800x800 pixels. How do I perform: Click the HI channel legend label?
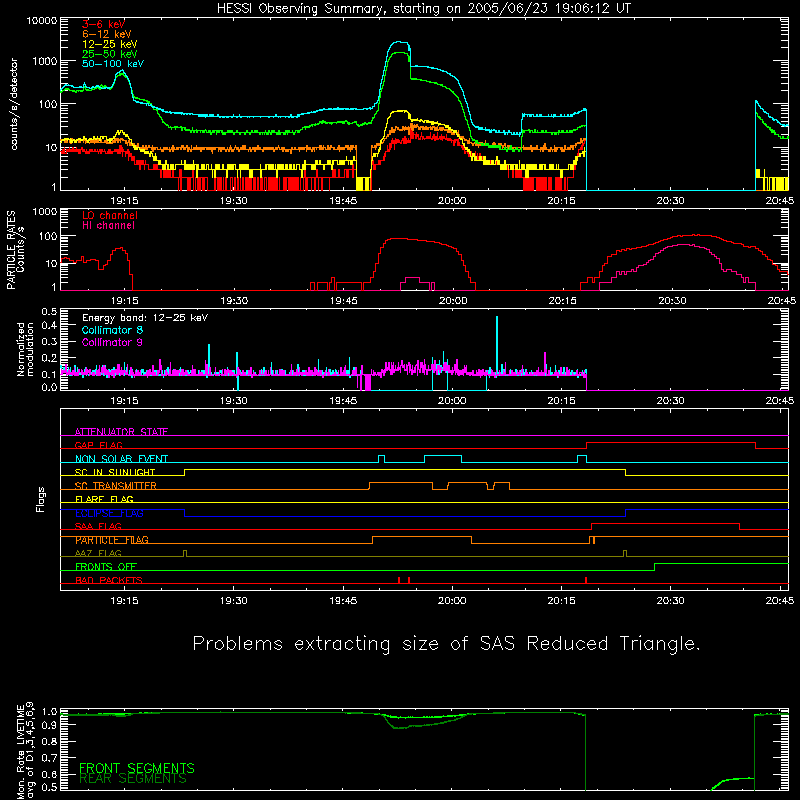(x=108, y=226)
